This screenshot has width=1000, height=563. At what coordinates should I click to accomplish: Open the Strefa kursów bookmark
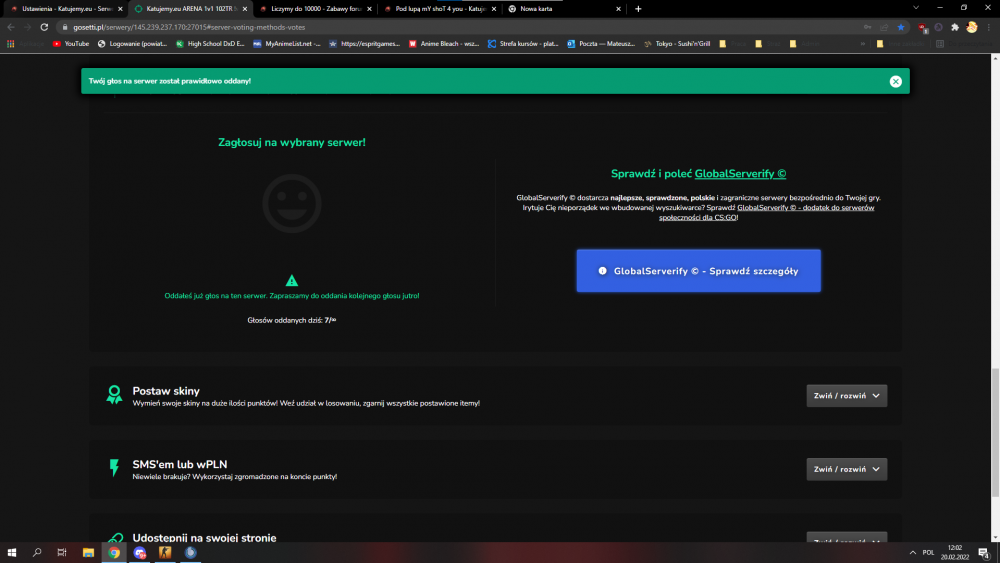[523, 44]
